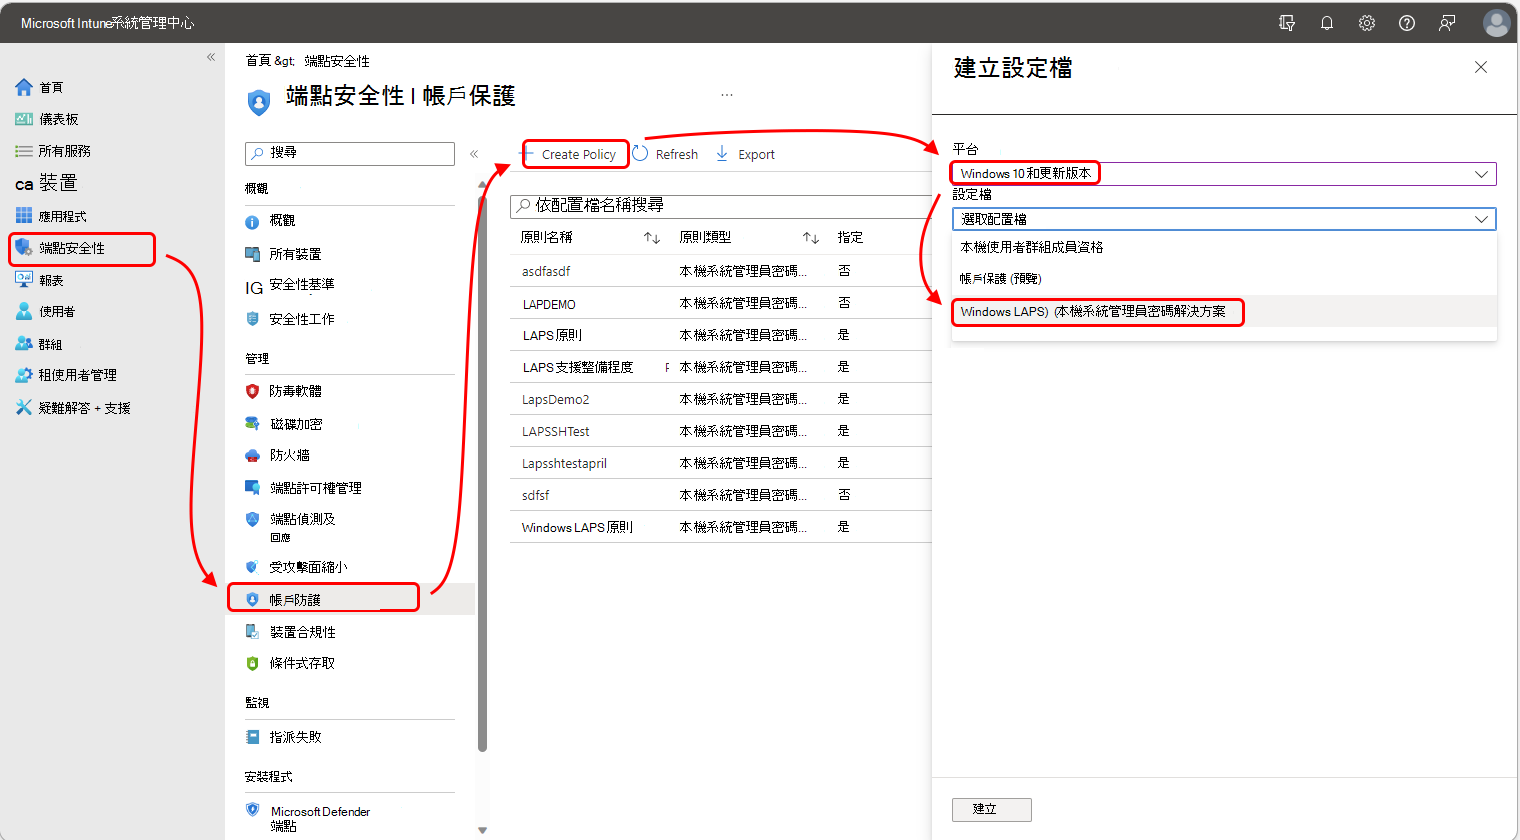Click the 租使用者管理 icon

tap(24, 375)
